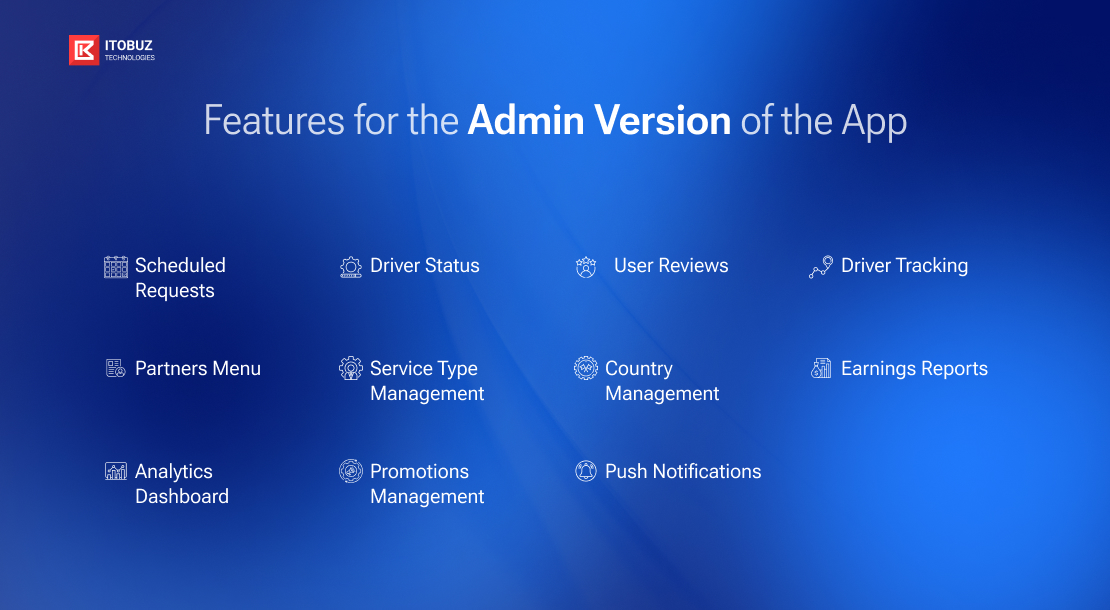Viewport: 1110px width, 610px height.
Task: Select the 'Driver Status' label
Action: point(425,265)
